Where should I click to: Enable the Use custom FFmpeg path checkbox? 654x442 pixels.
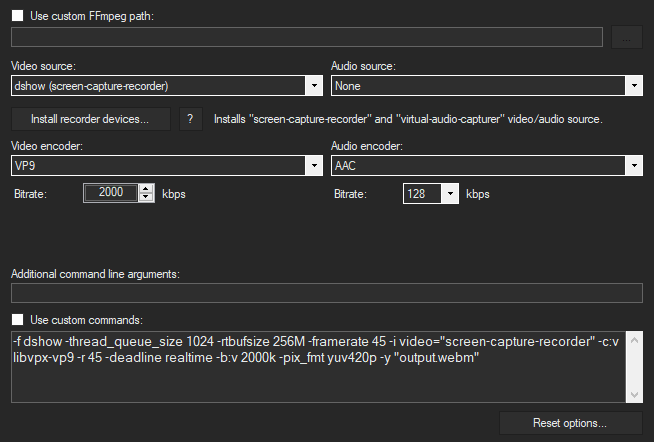pos(18,17)
